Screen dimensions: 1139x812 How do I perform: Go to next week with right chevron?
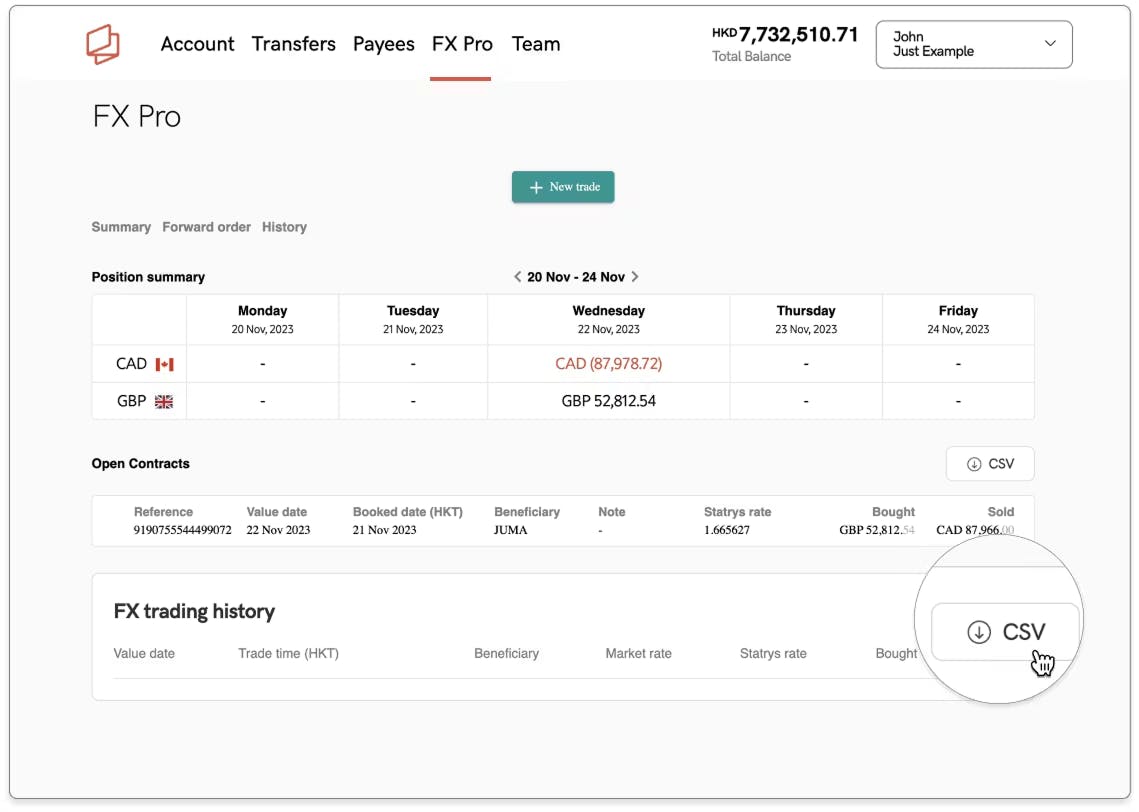[635, 277]
